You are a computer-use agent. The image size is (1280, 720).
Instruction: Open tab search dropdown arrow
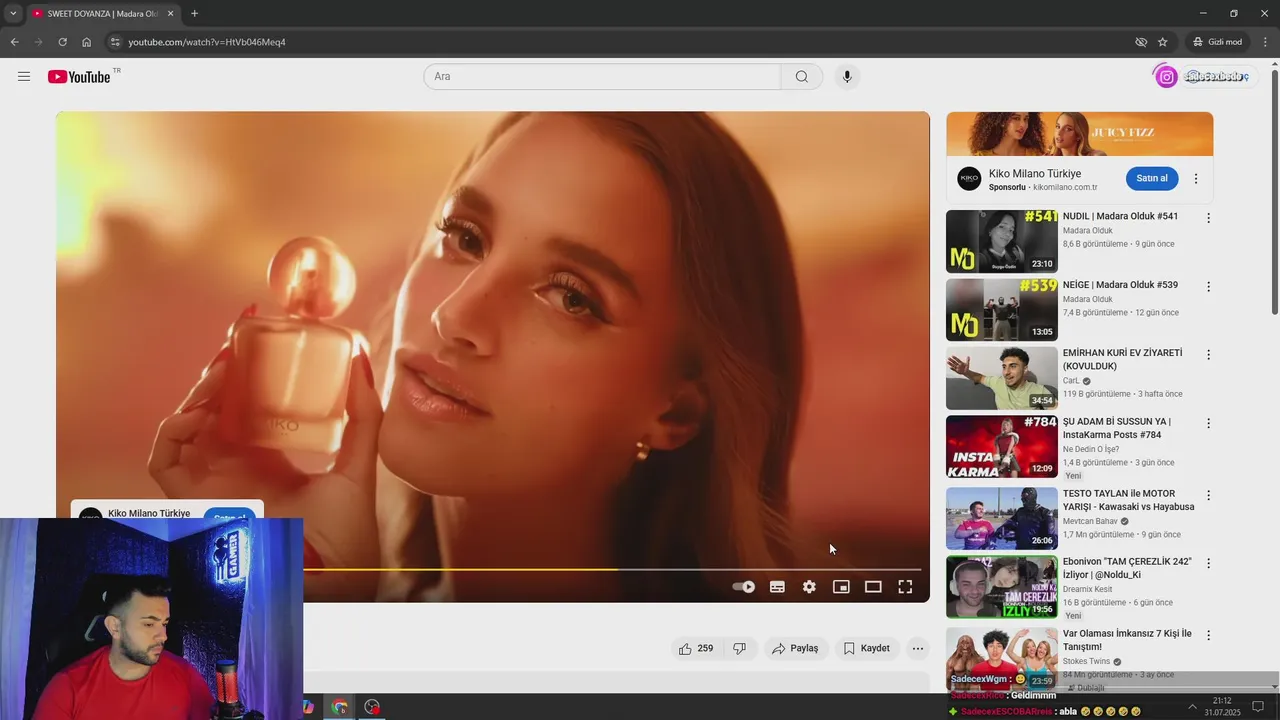[13, 14]
